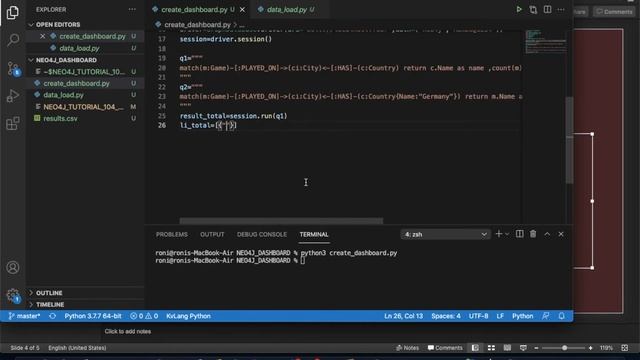
Task: Click Synchronize Changes icon in status bar
Action: click(52, 316)
